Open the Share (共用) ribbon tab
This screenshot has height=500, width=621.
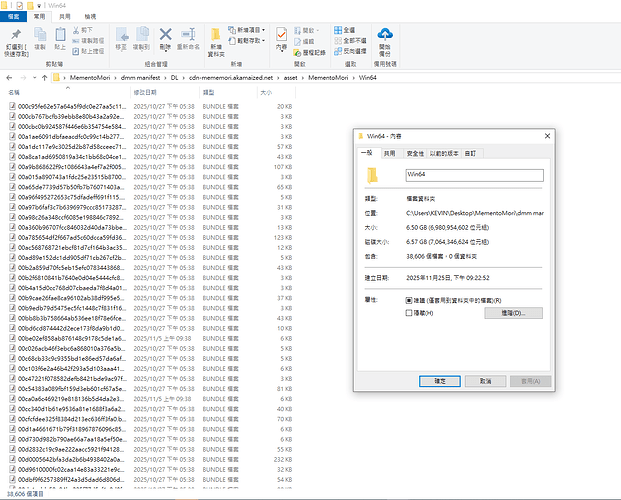pyautogui.click(x=63, y=17)
